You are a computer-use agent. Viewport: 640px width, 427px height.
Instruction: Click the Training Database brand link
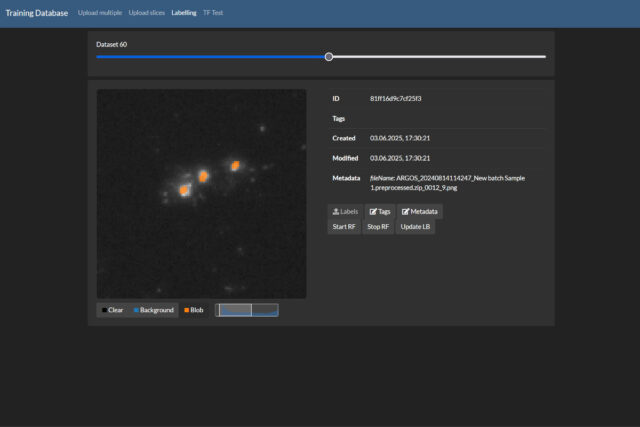[37, 13]
